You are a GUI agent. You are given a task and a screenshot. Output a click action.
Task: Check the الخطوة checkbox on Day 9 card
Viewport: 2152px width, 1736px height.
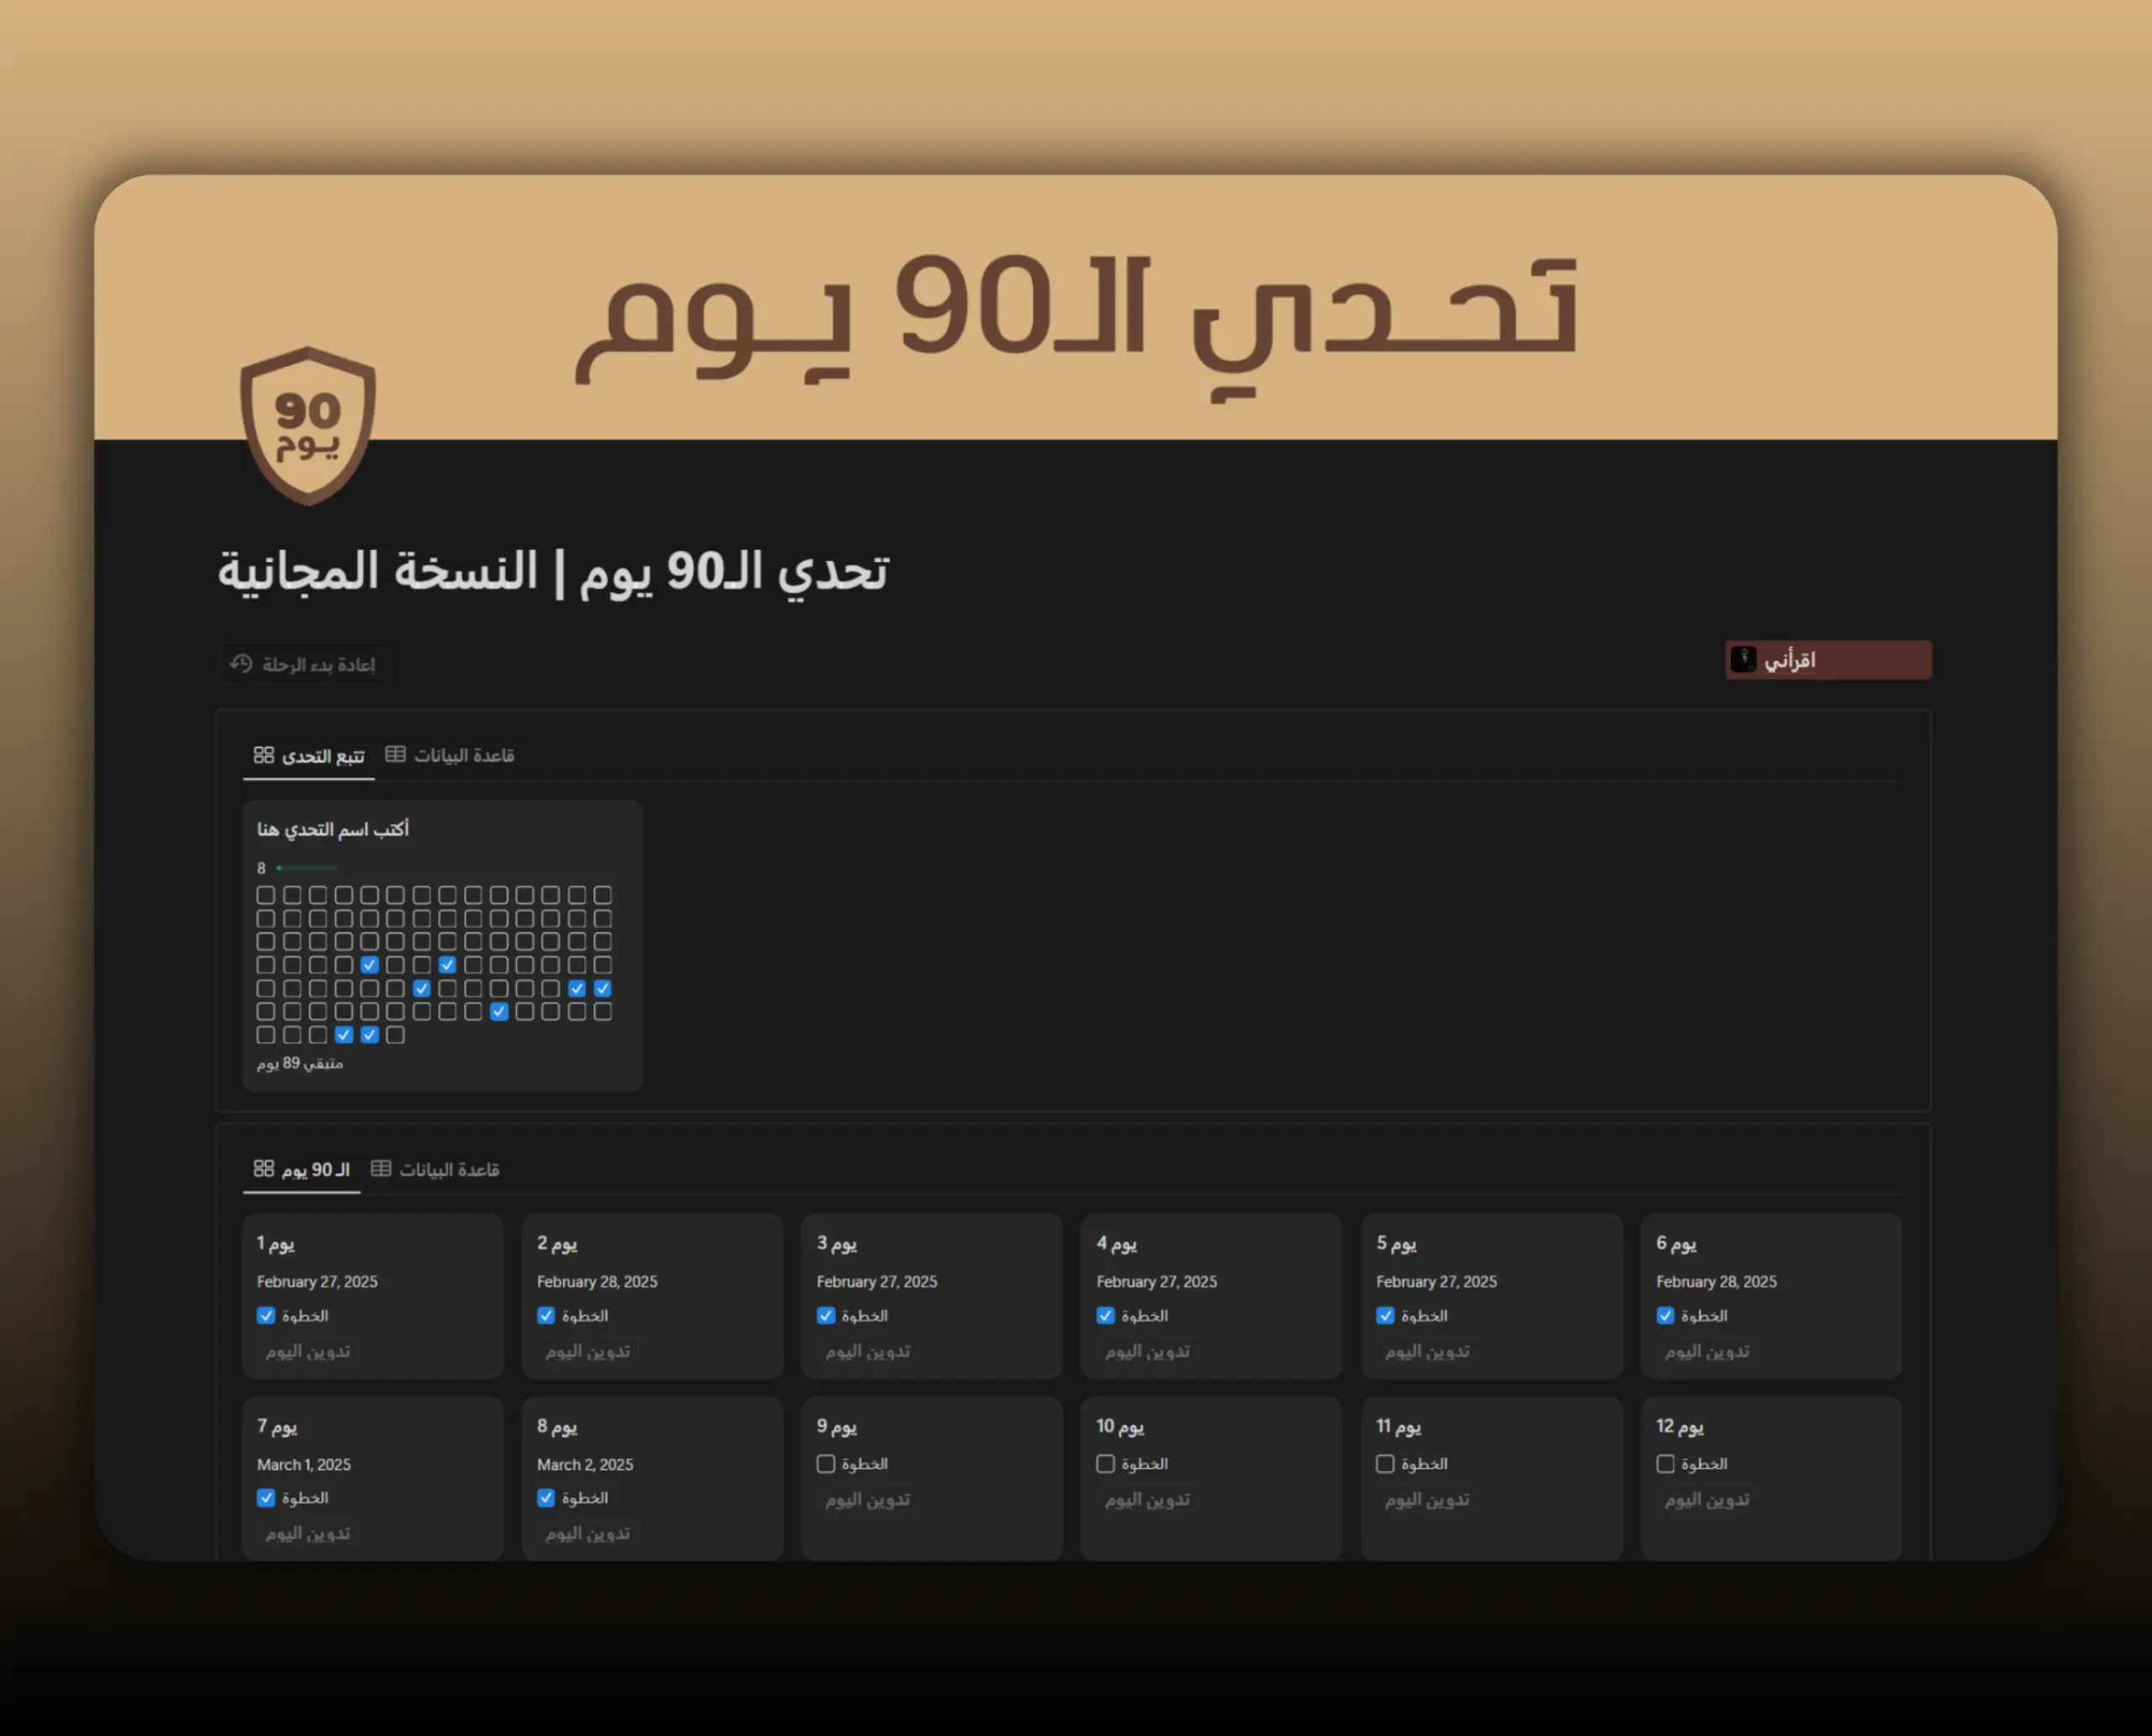coord(825,1463)
